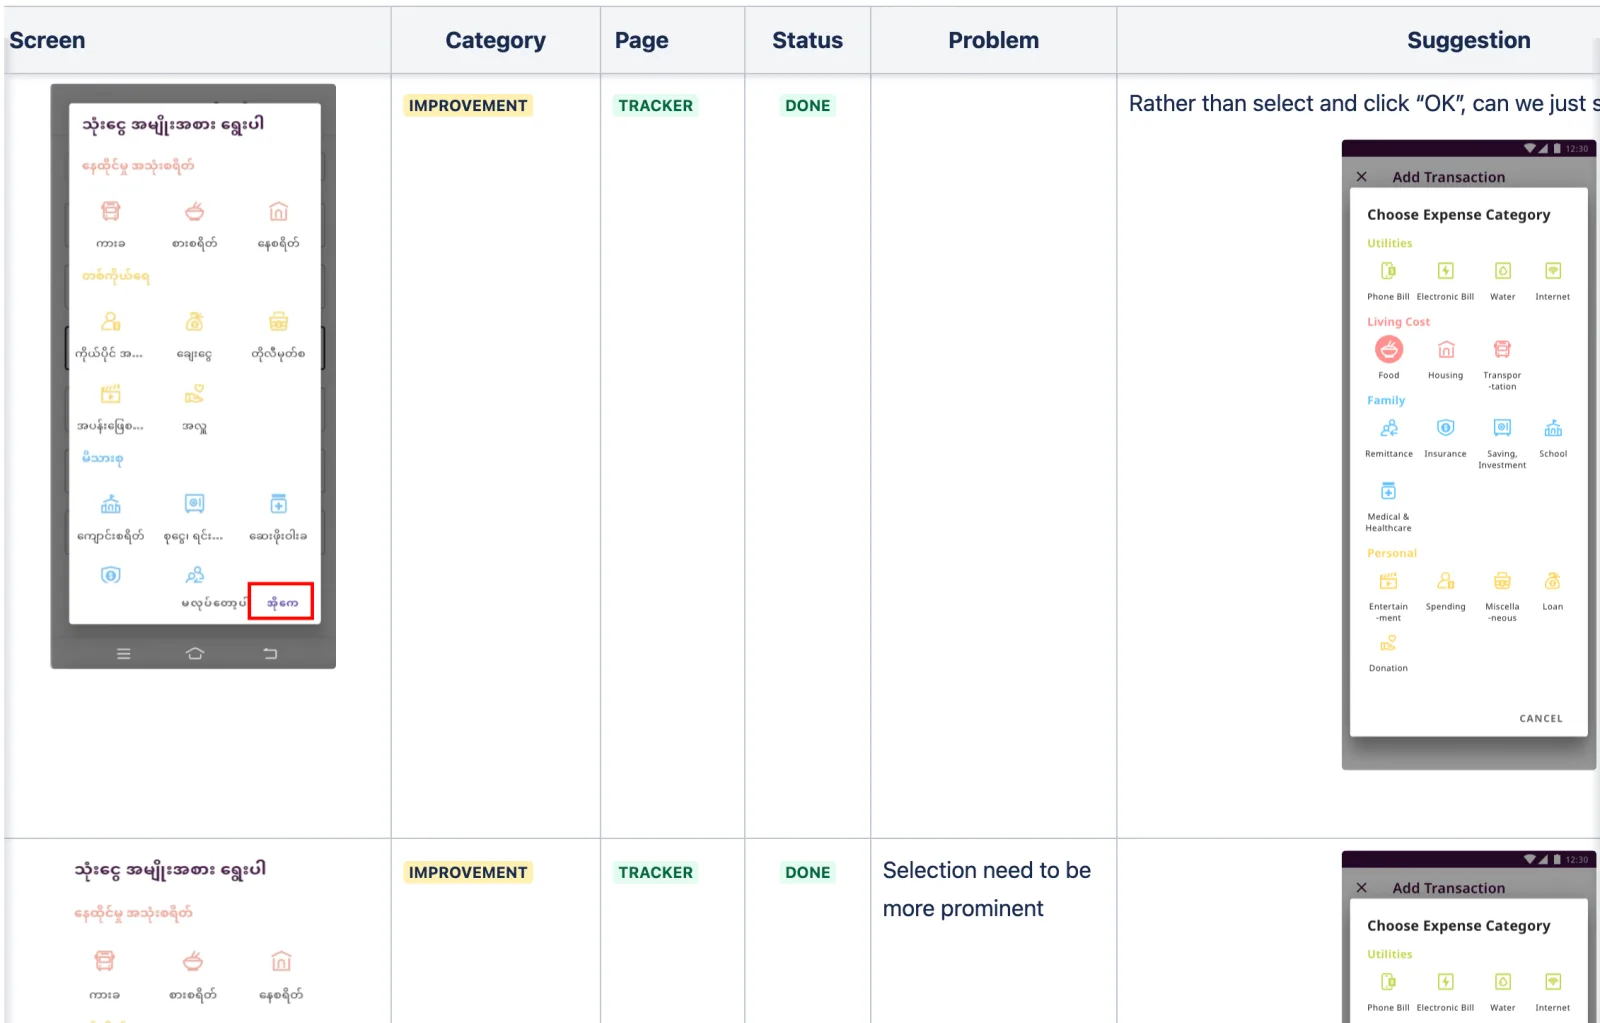Click the Android back icon in Burmese phone screenshot
Screen dimensions: 1600x1023
point(270,654)
